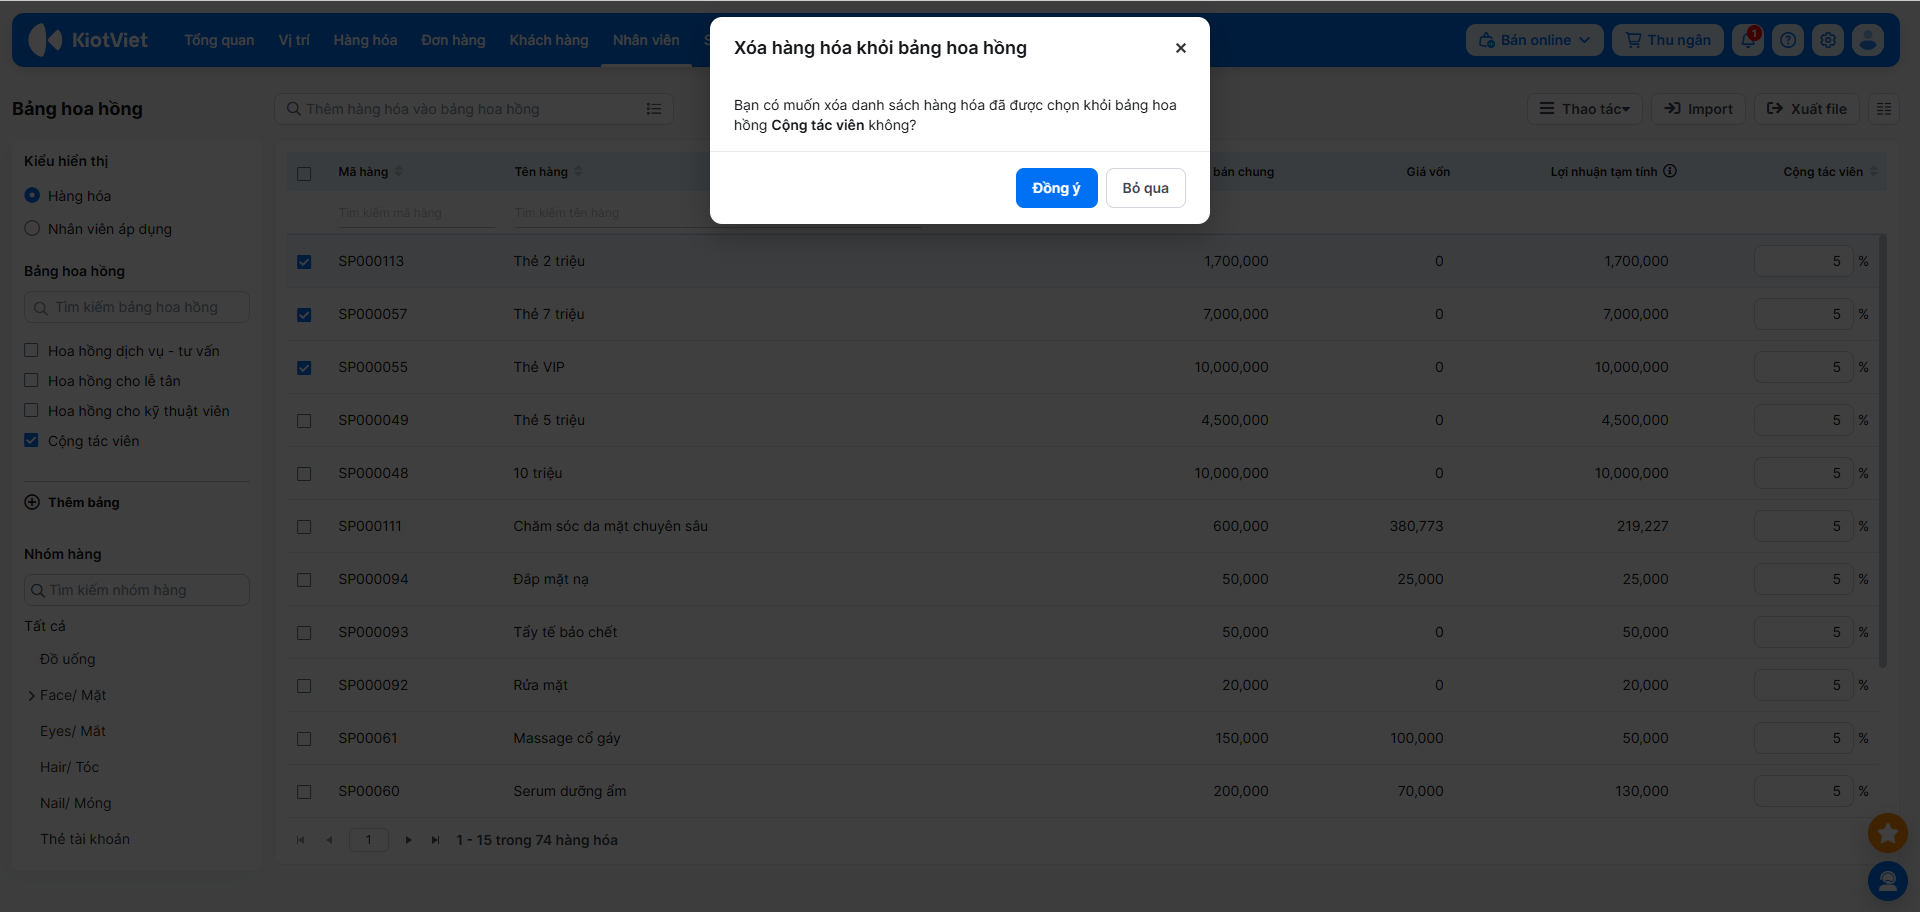Screen dimensions: 1920x912
Task: Open the help question mark icon
Action: [x=1788, y=40]
